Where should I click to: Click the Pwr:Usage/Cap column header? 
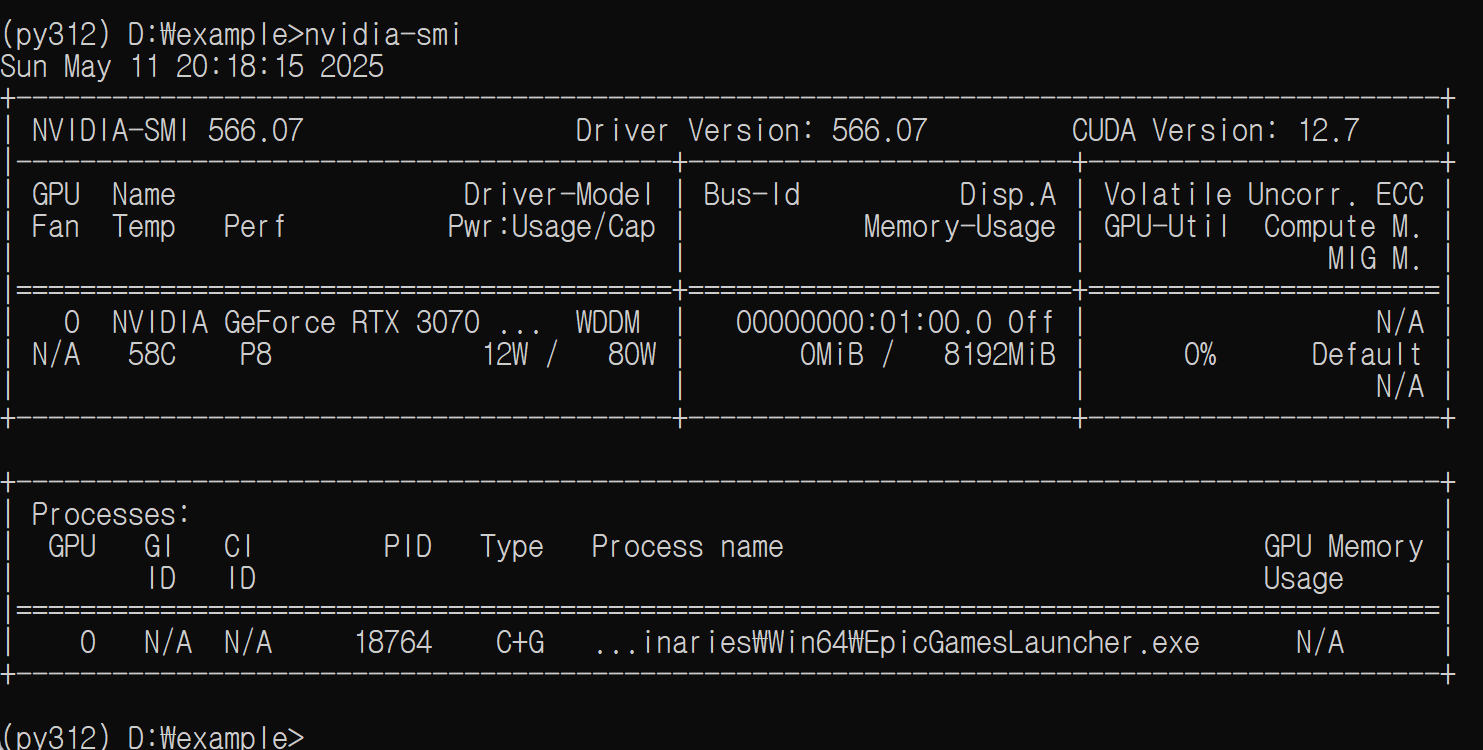coord(551,227)
